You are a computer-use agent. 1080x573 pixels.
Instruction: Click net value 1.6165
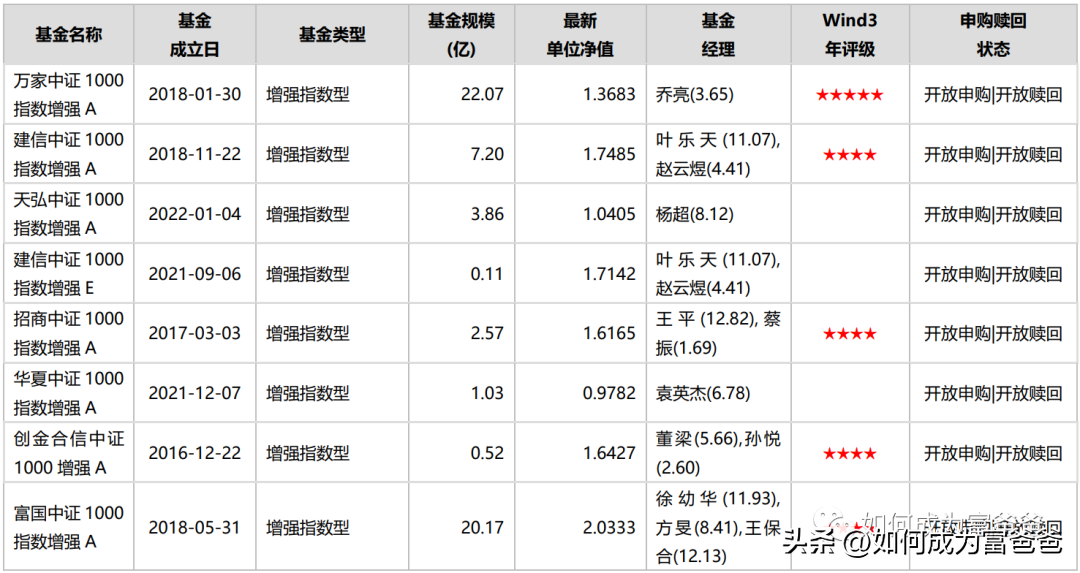tap(610, 333)
